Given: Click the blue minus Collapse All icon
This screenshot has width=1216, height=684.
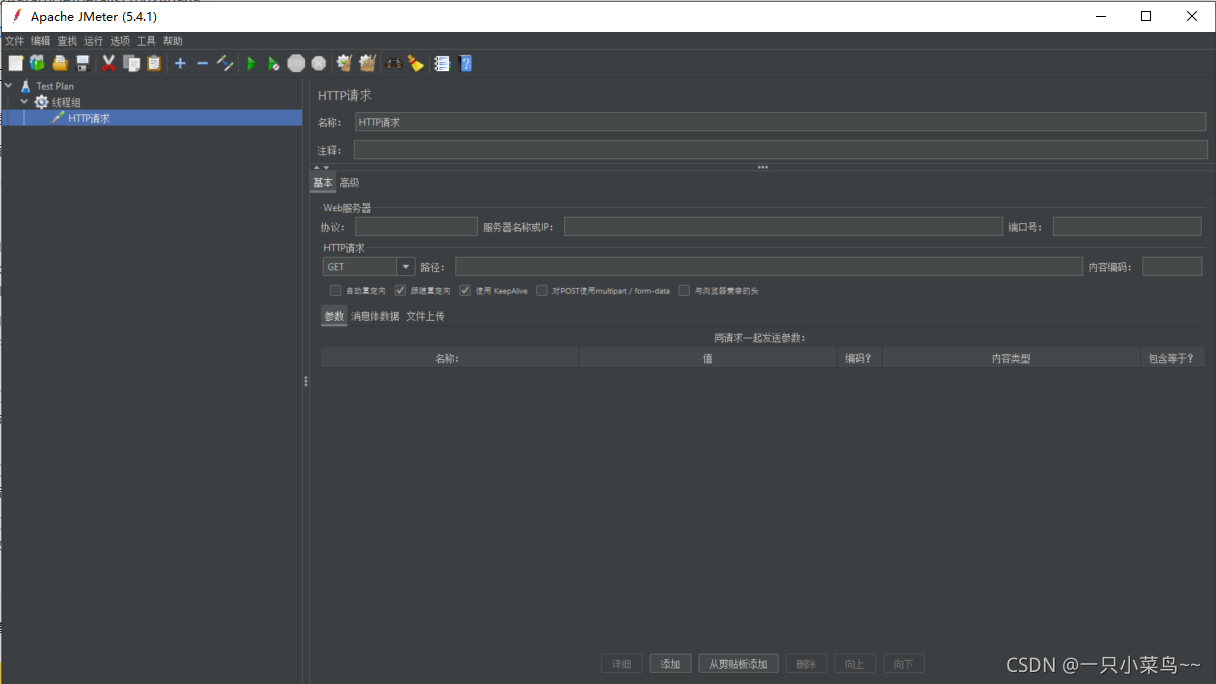Looking at the screenshot, I should coord(202,63).
